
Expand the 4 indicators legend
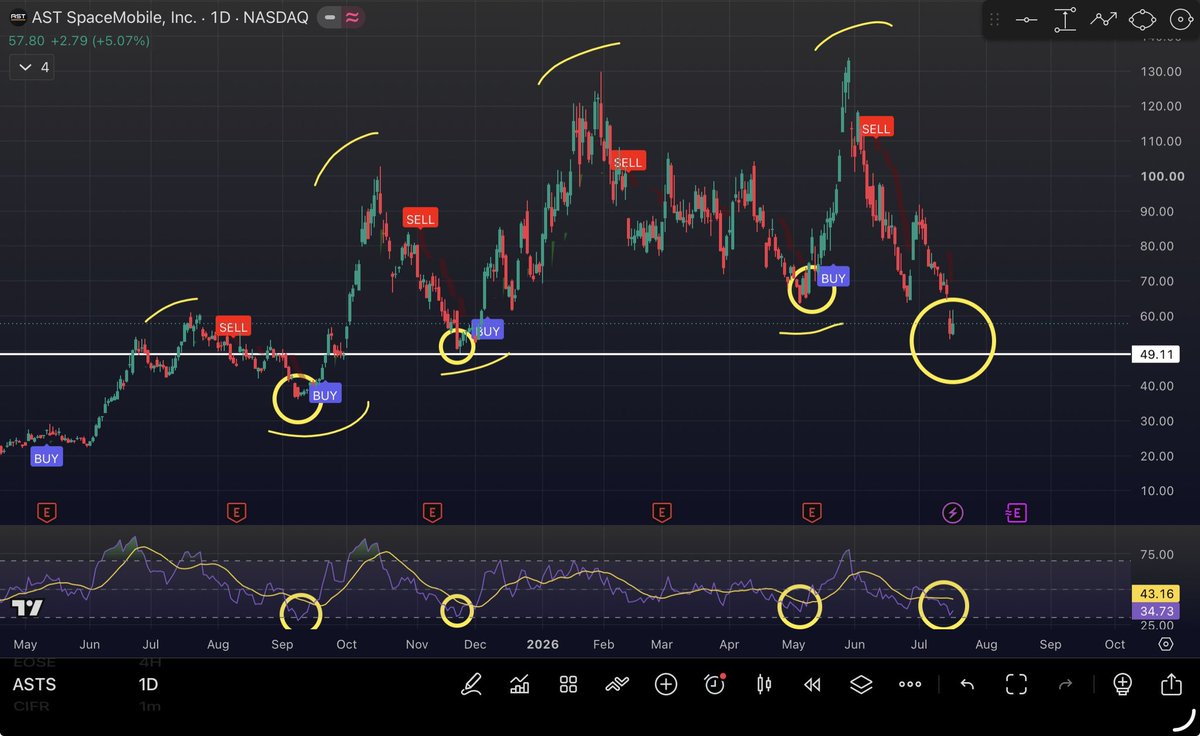pyautogui.click(x=32, y=68)
